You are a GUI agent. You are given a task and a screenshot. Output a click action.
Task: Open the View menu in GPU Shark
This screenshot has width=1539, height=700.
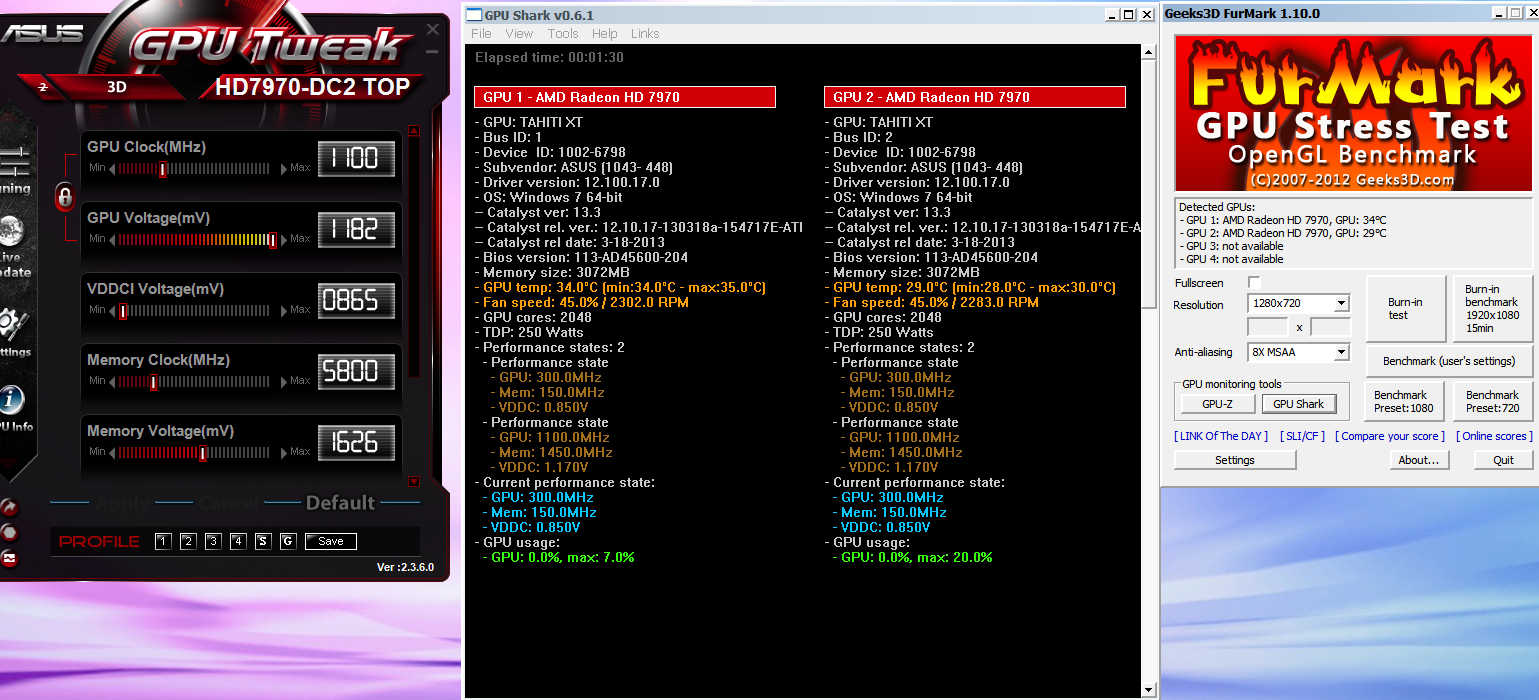(519, 33)
